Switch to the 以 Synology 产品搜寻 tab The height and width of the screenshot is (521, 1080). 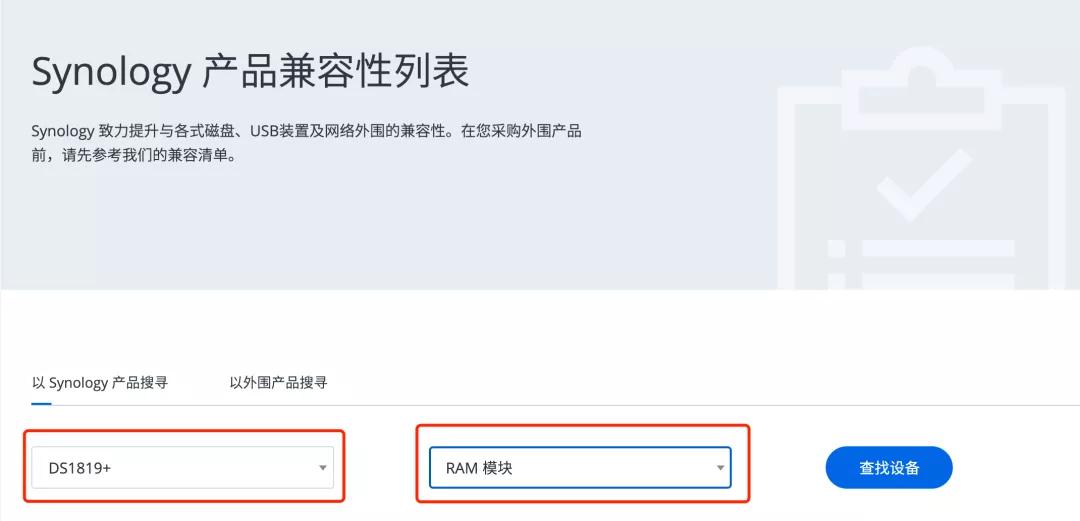(99, 382)
